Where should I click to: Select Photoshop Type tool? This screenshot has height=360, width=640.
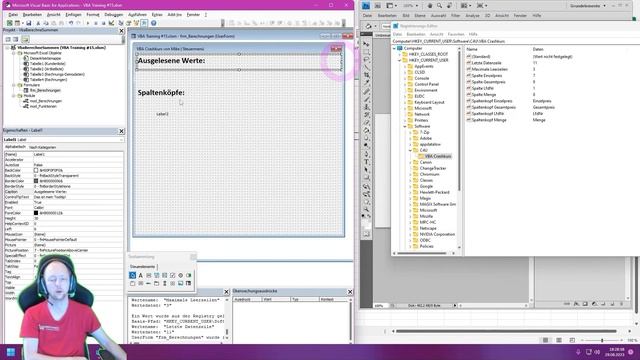pos(367,162)
